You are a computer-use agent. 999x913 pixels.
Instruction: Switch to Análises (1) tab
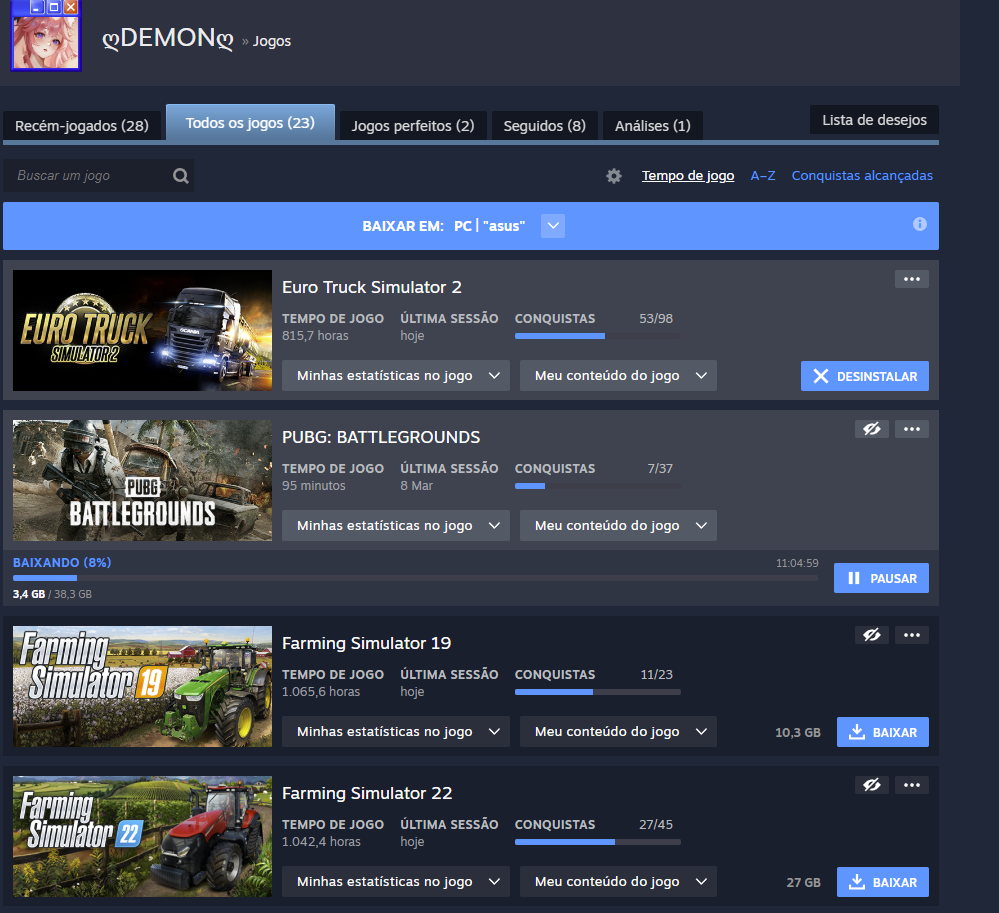tap(652, 126)
